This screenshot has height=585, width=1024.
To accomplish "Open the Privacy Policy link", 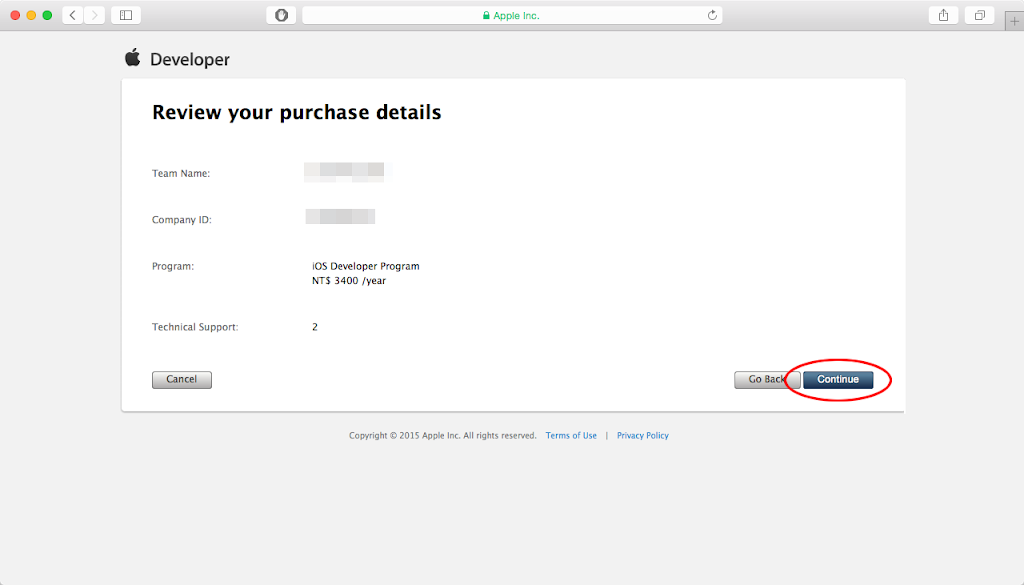I will pos(642,436).
